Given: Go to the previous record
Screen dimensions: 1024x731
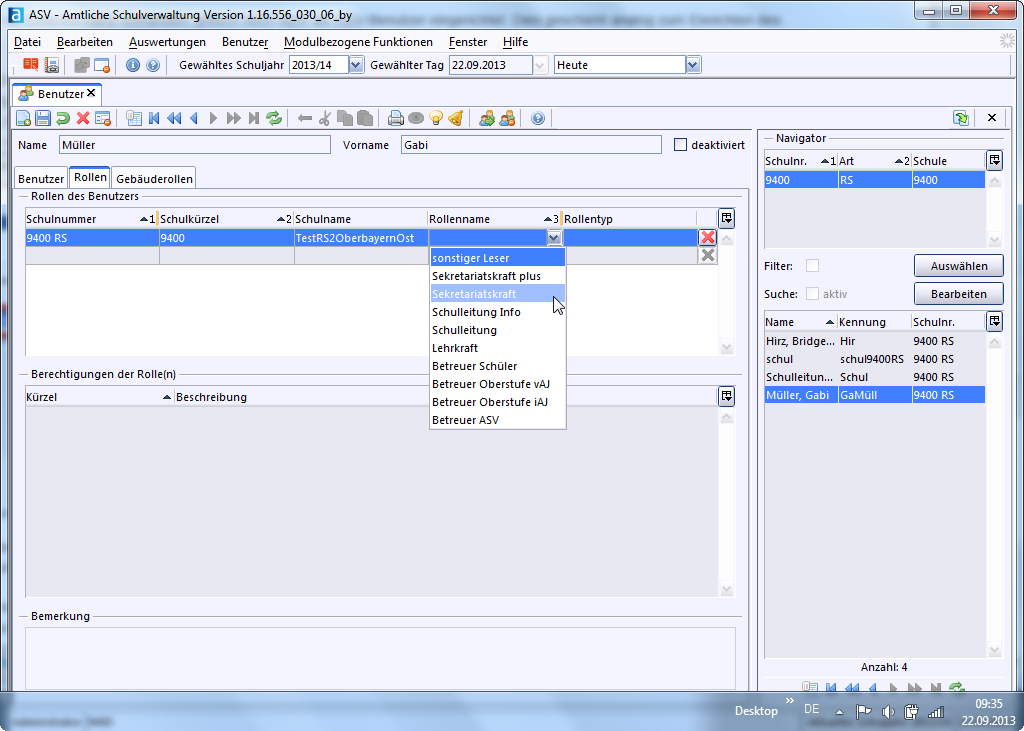Looking at the screenshot, I should (194, 118).
